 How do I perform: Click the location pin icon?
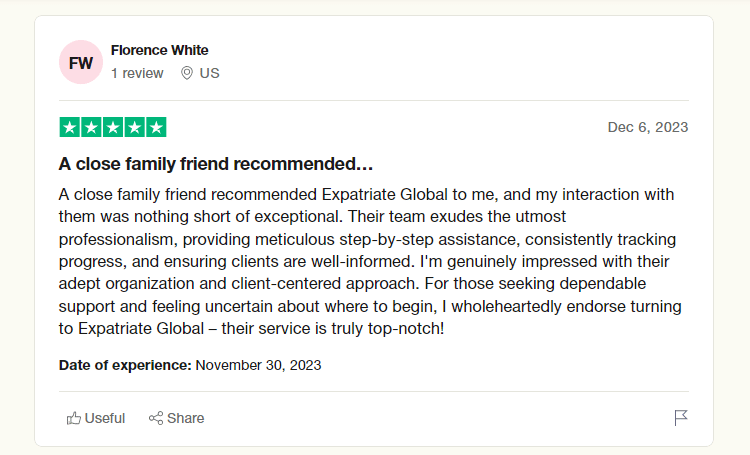(186, 73)
